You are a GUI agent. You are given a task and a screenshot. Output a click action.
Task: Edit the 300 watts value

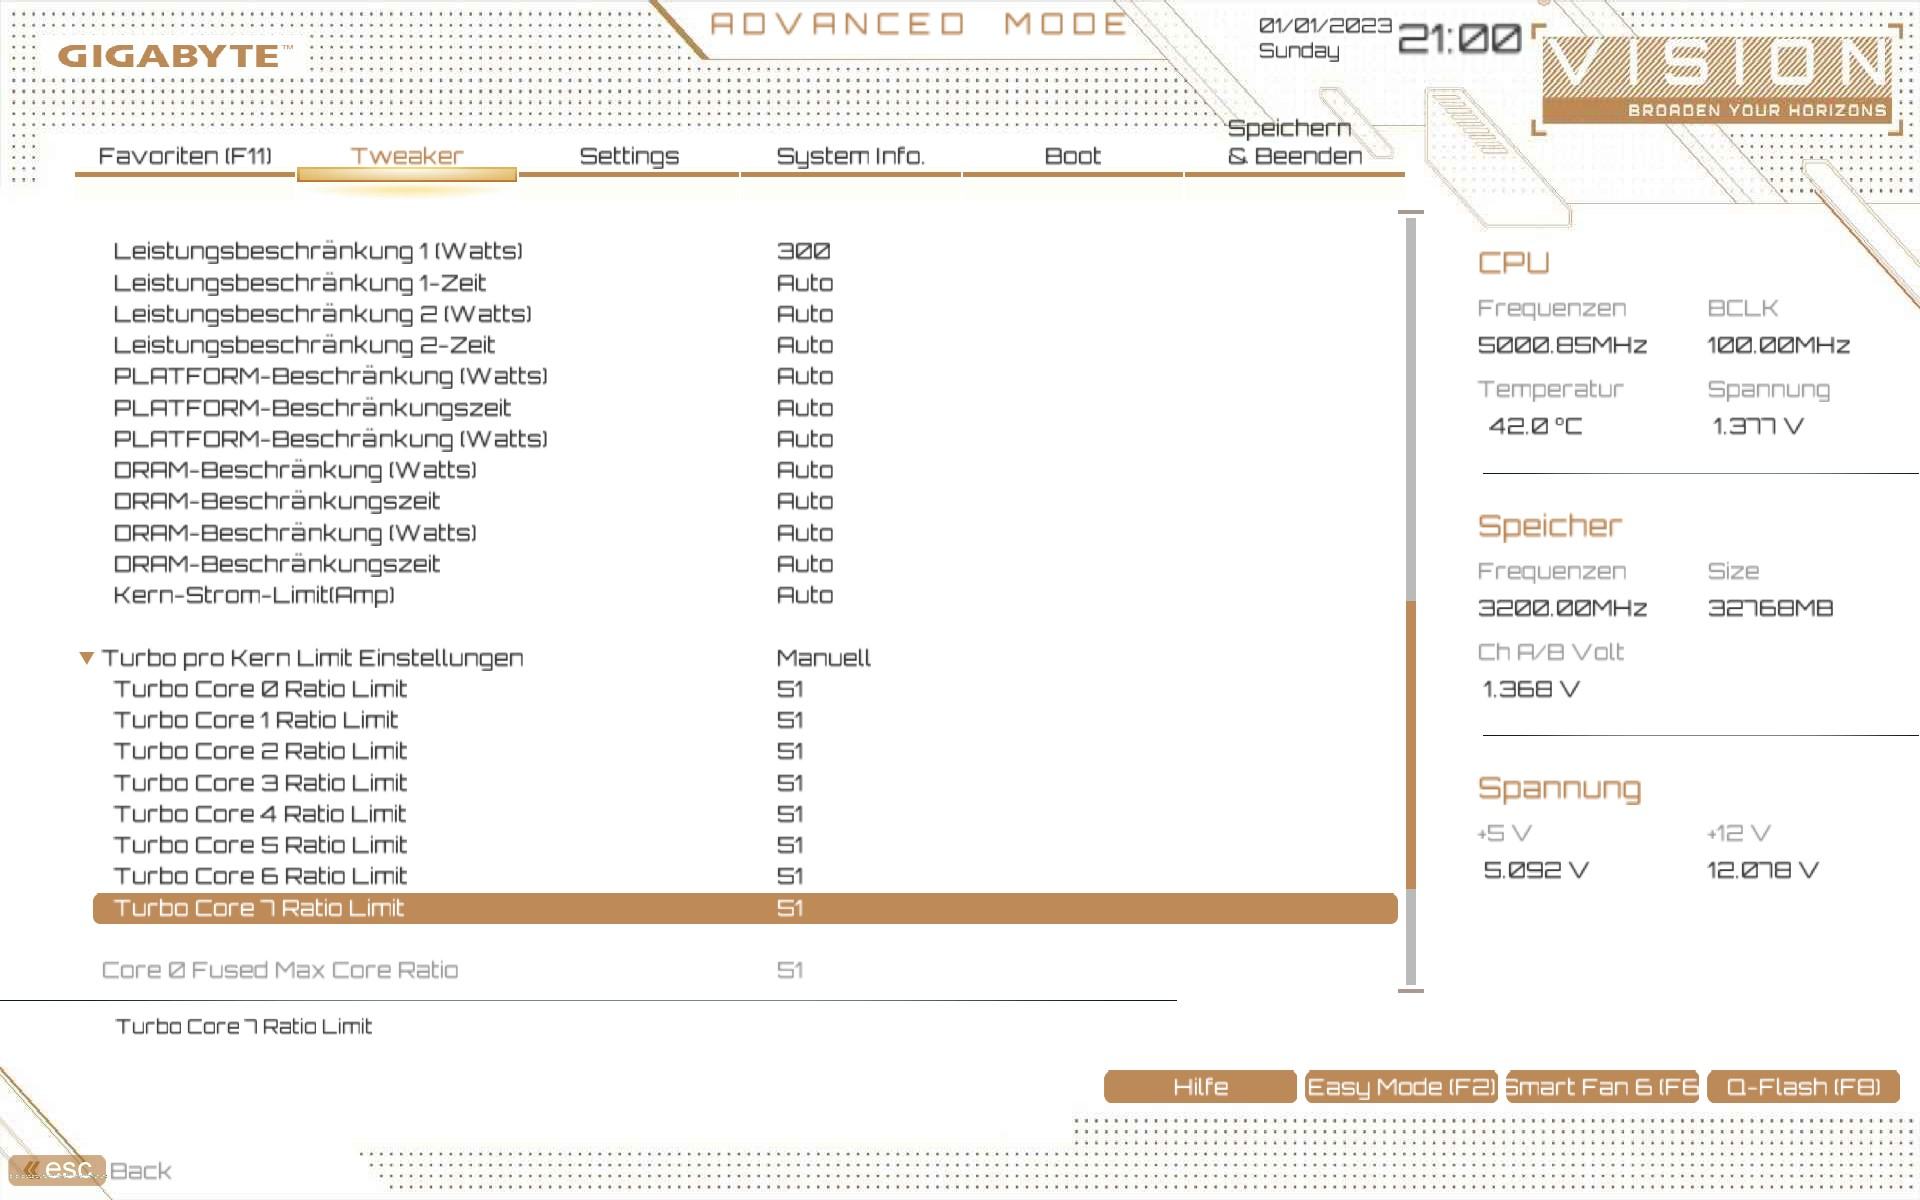pyautogui.click(x=804, y=251)
